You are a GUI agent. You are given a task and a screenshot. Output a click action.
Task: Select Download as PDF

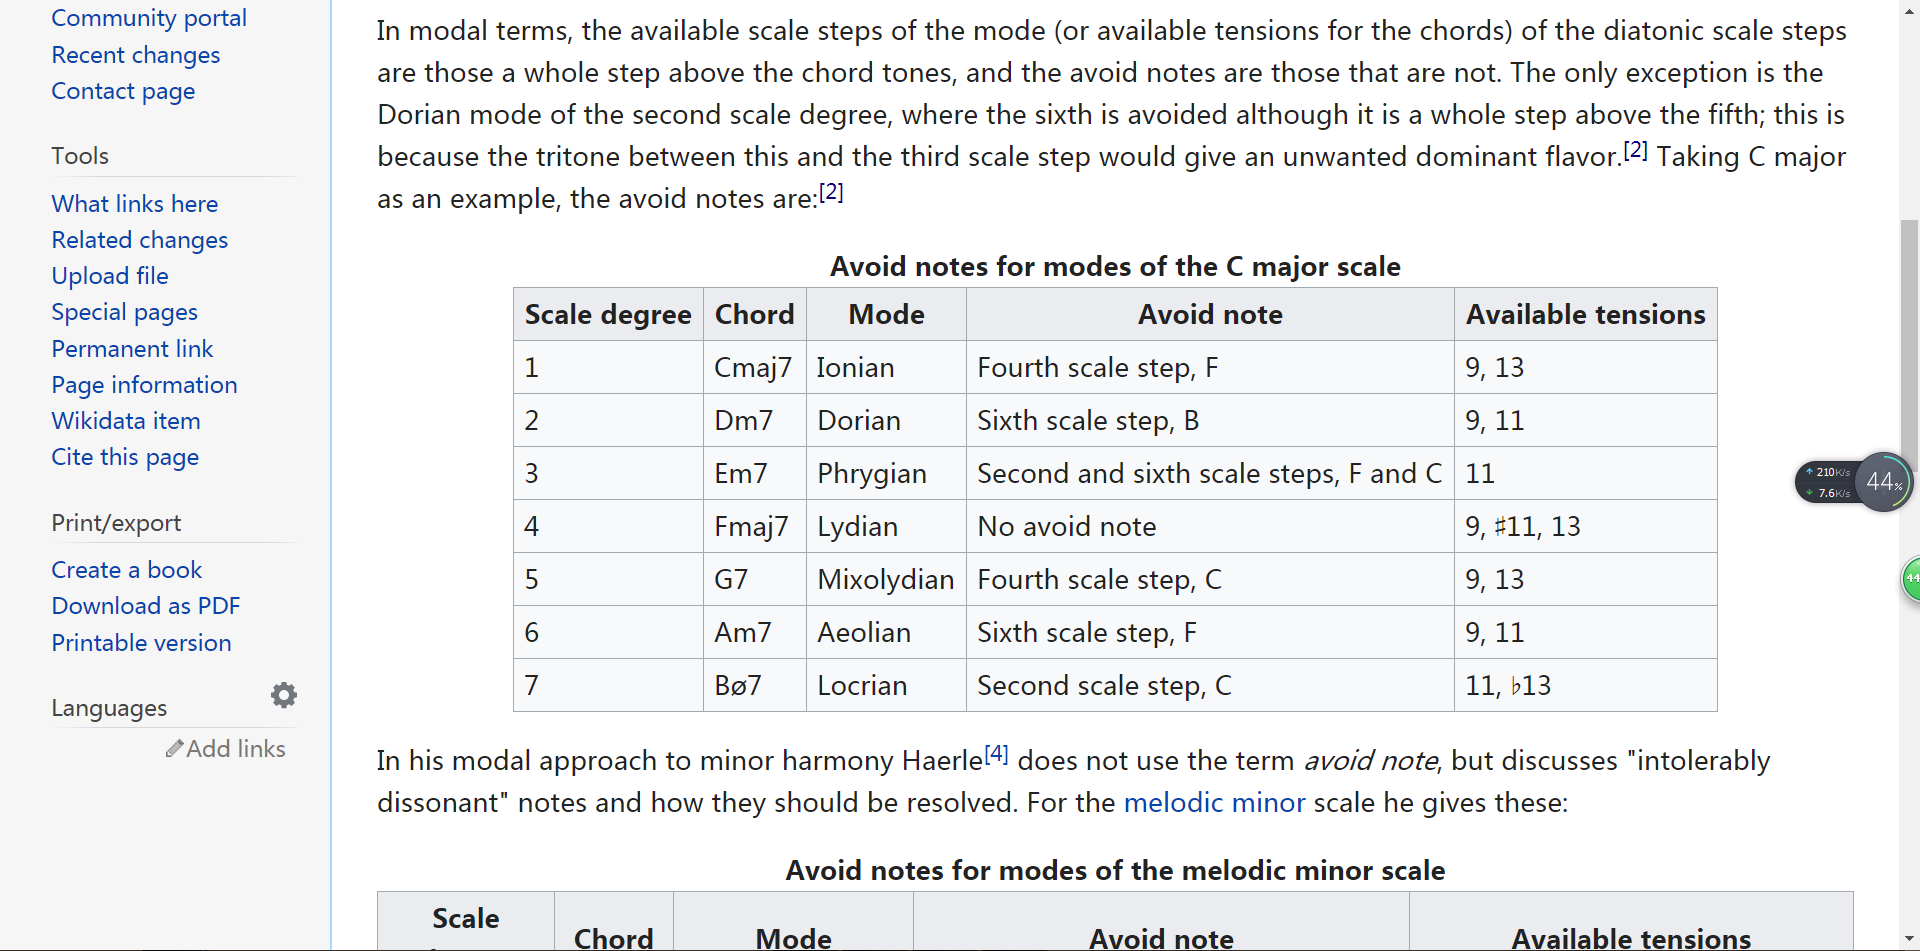click(146, 606)
